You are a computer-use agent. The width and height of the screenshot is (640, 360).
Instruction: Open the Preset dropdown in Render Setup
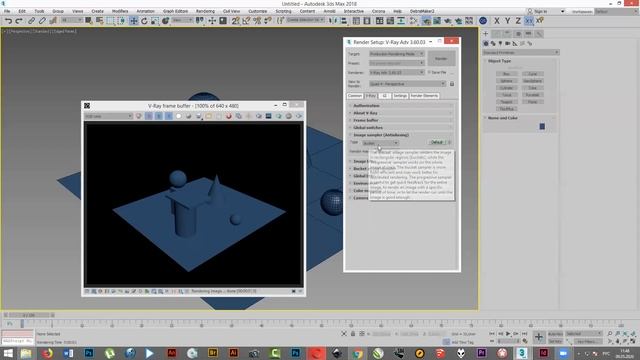[397, 63]
